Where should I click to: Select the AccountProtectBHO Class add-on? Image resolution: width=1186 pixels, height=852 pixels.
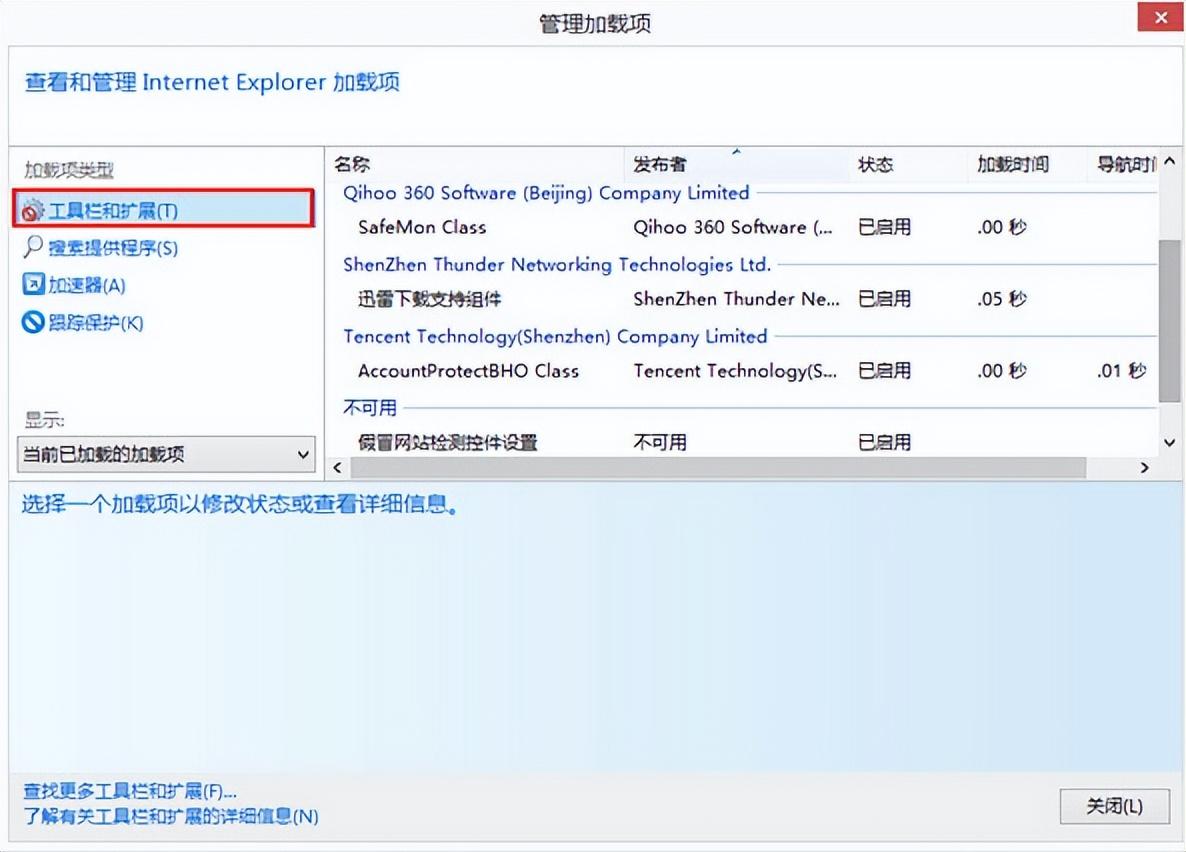point(468,371)
